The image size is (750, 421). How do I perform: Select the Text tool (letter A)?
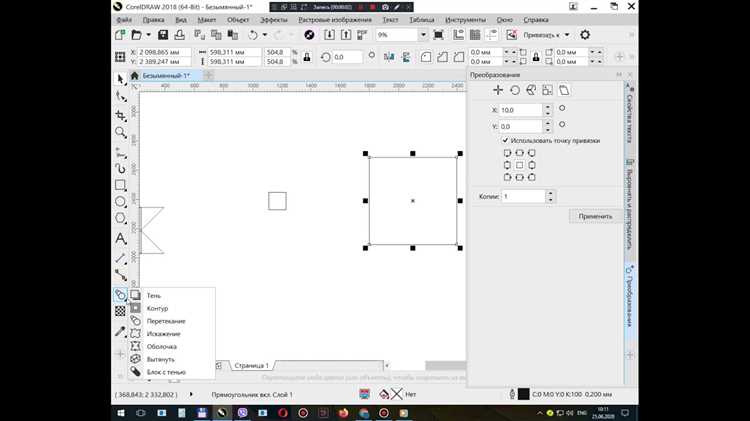click(x=121, y=238)
